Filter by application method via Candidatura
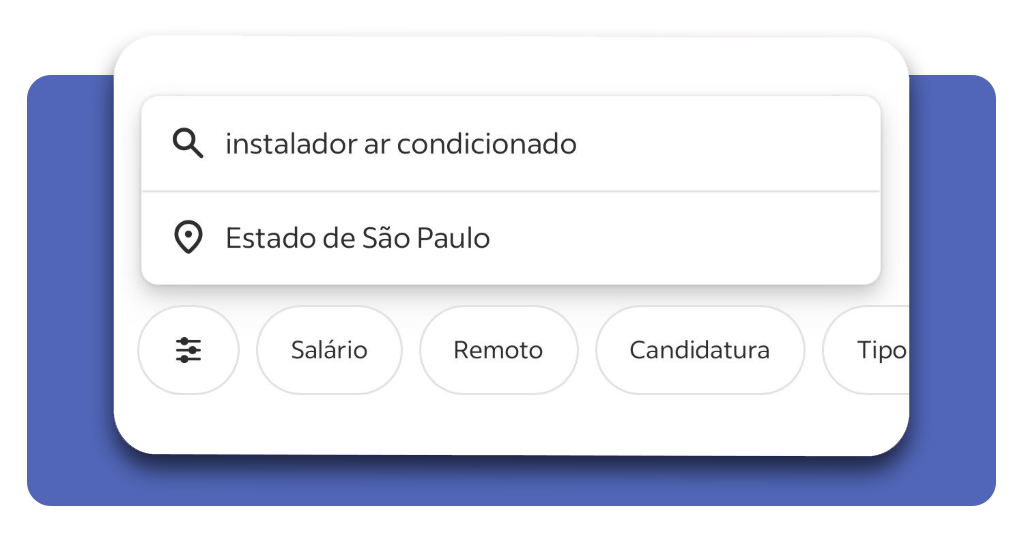 click(x=700, y=350)
